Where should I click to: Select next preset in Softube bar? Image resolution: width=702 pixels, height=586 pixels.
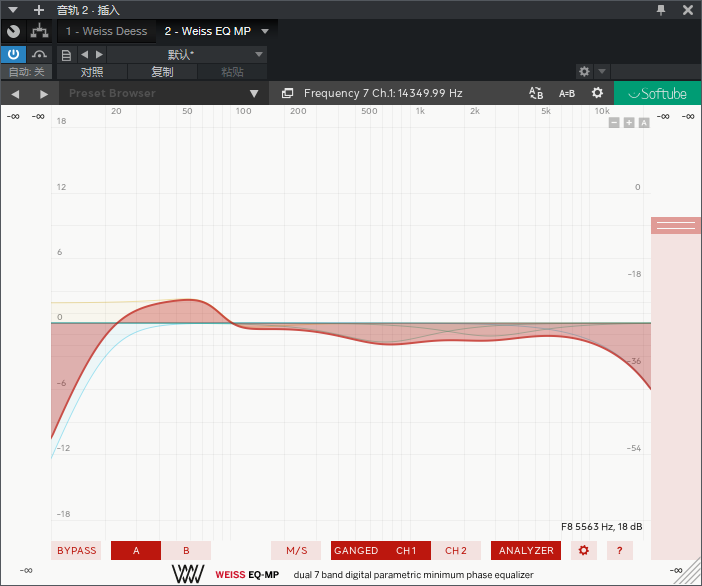43,94
